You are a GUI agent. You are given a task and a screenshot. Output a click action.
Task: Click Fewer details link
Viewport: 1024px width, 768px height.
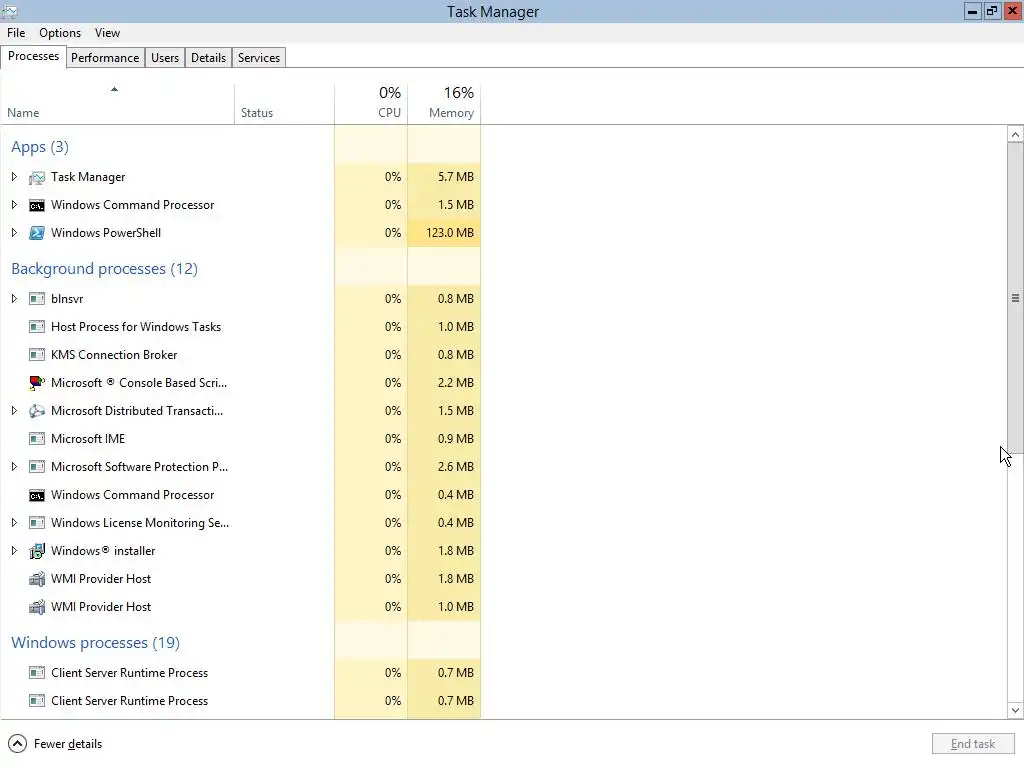pos(68,744)
